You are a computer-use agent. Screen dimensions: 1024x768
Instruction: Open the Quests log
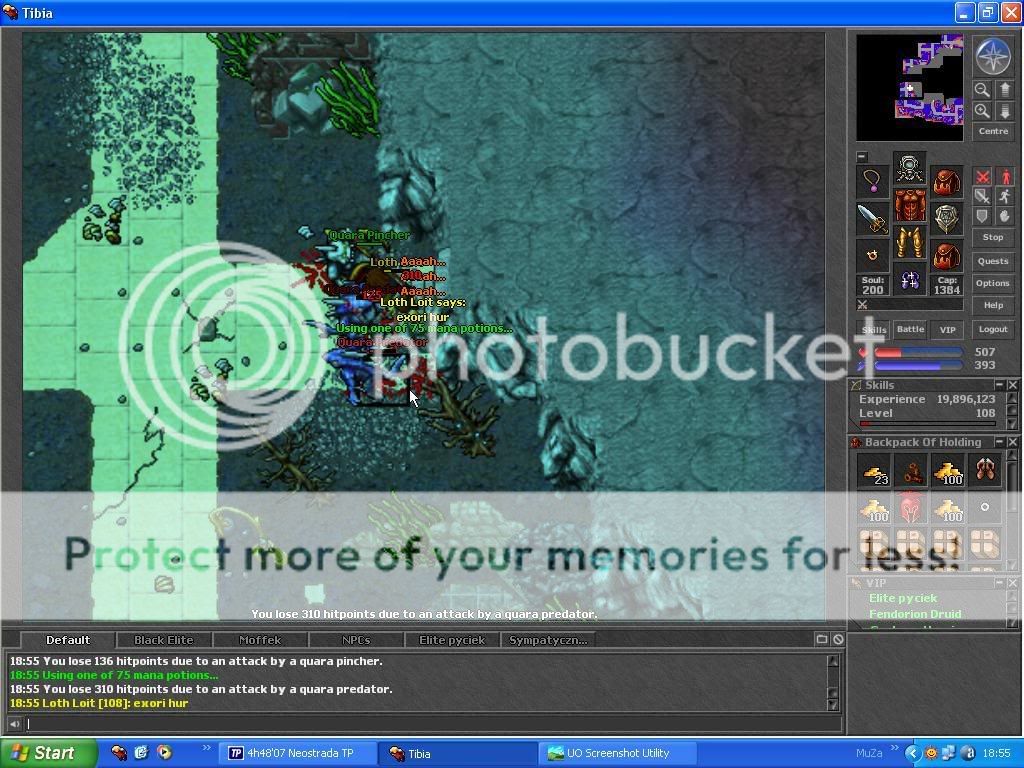coord(993,261)
